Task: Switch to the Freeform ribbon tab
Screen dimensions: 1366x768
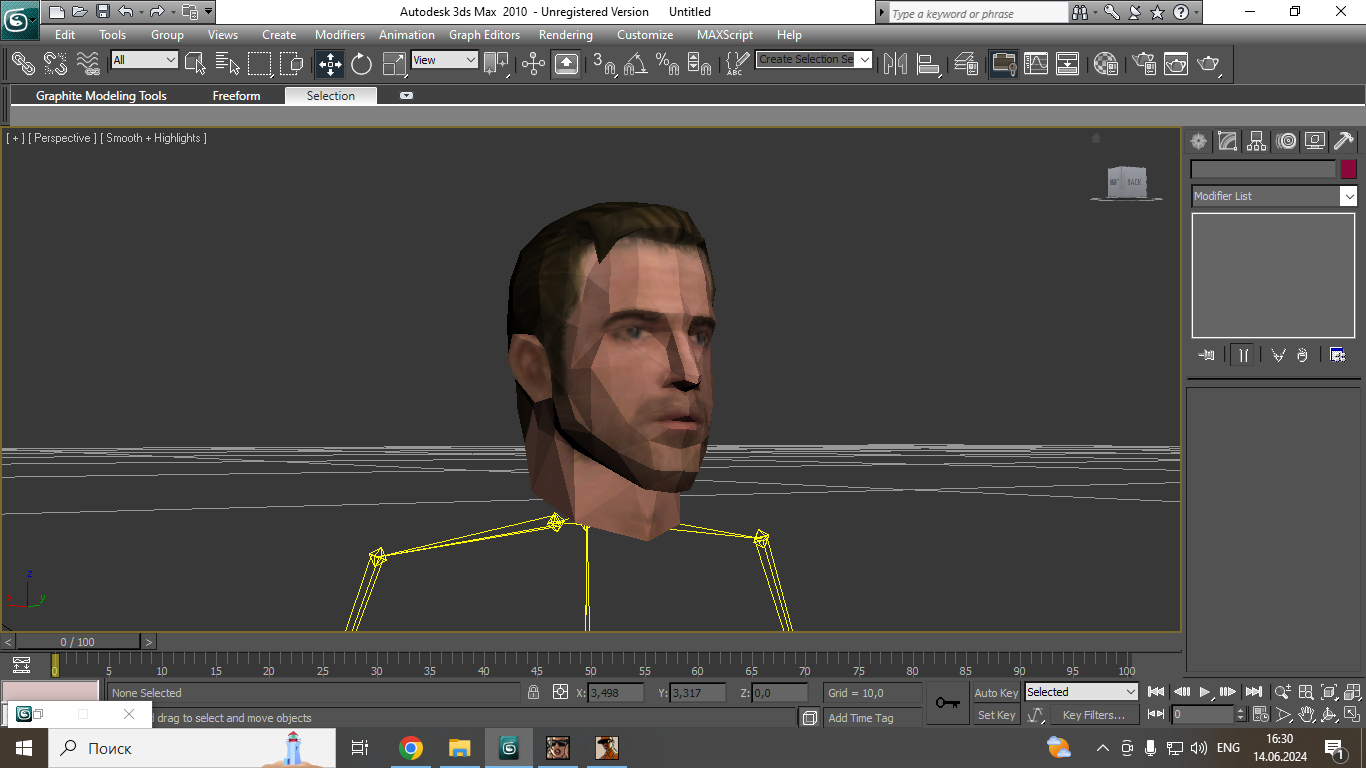Action: tap(236, 96)
